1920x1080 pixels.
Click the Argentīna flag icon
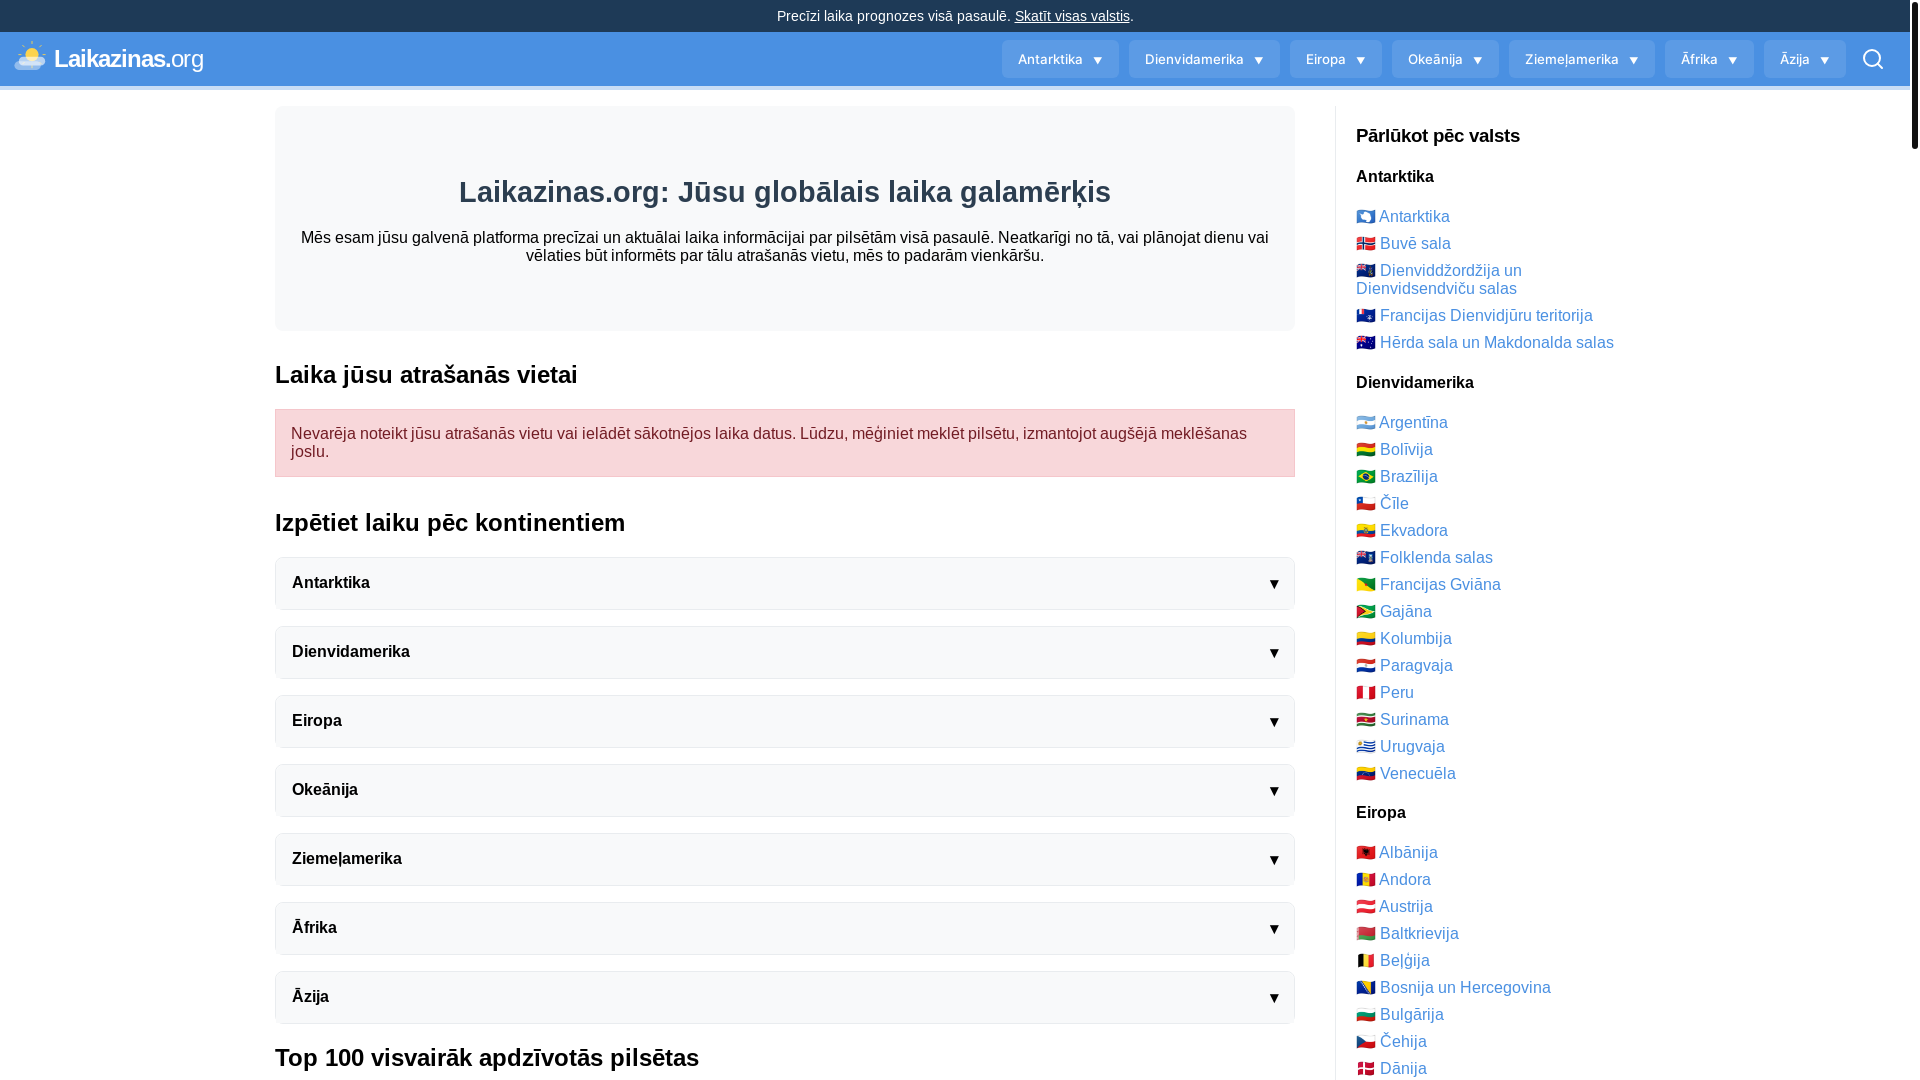click(x=1365, y=423)
